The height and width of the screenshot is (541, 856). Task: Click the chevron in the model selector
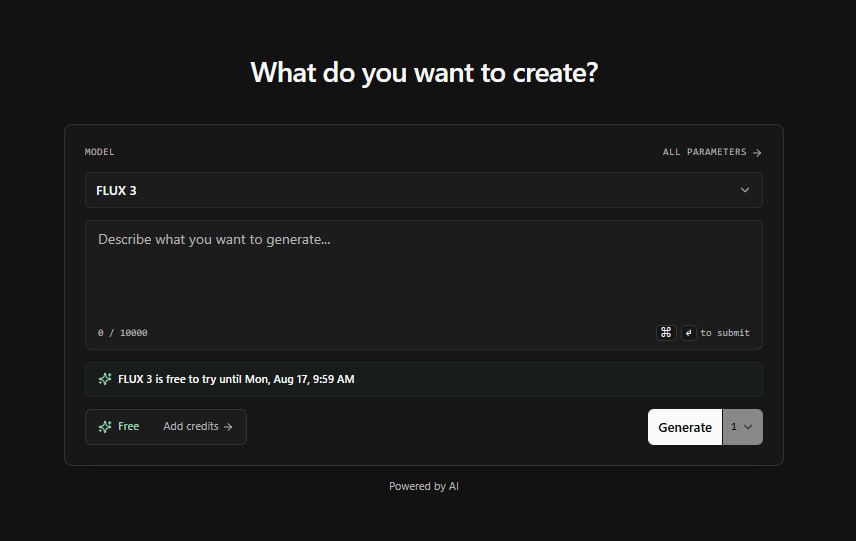(745, 190)
